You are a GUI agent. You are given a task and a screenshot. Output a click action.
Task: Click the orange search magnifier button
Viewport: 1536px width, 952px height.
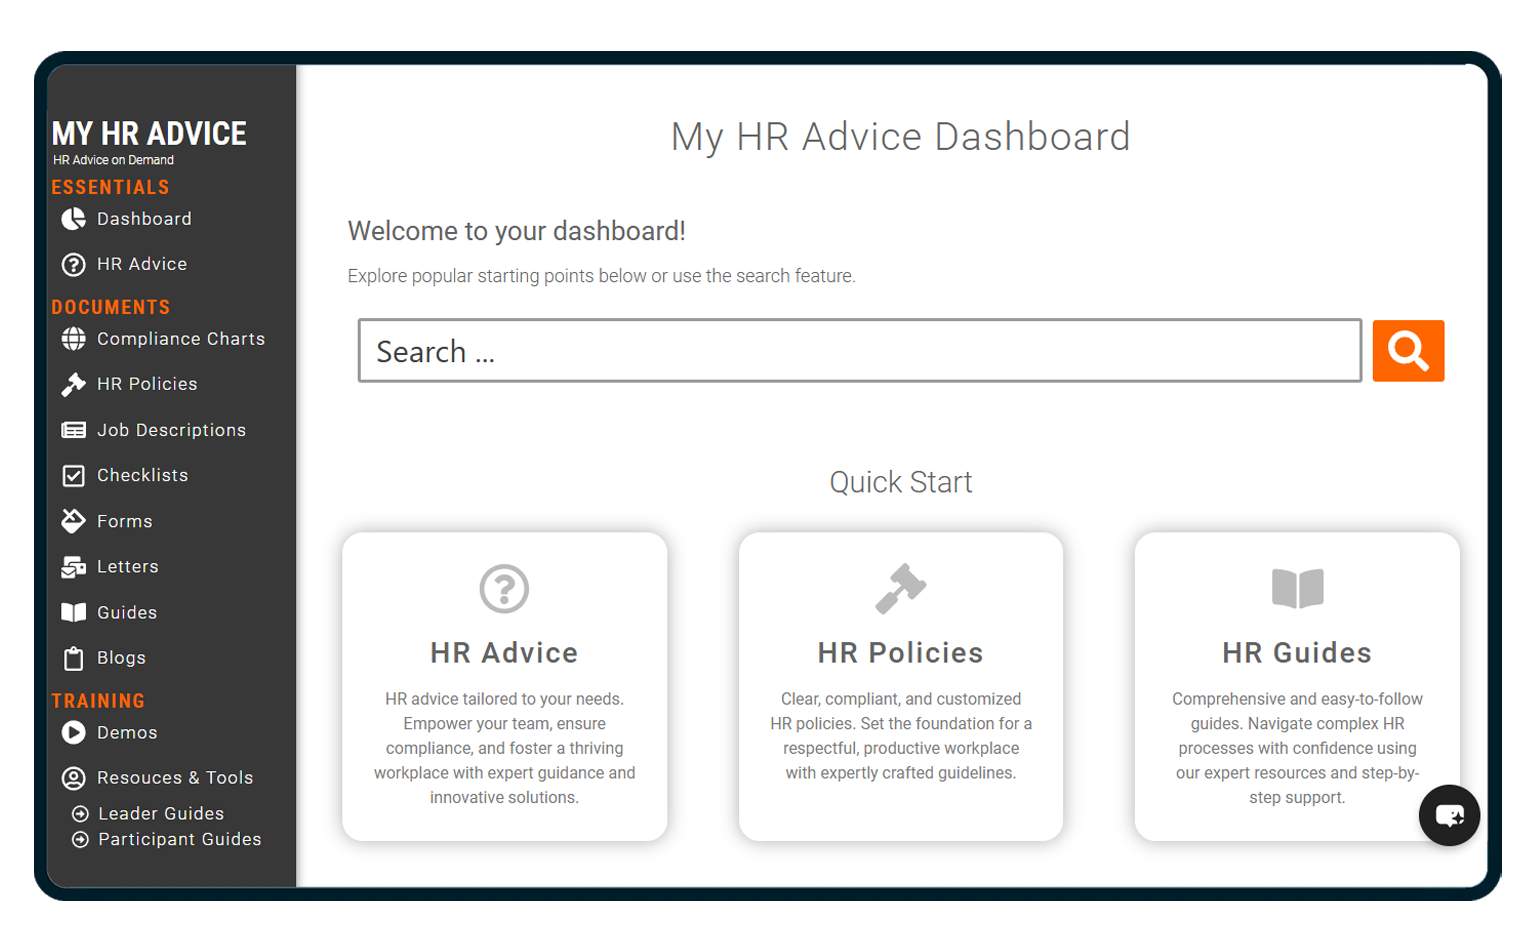pos(1408,350)
